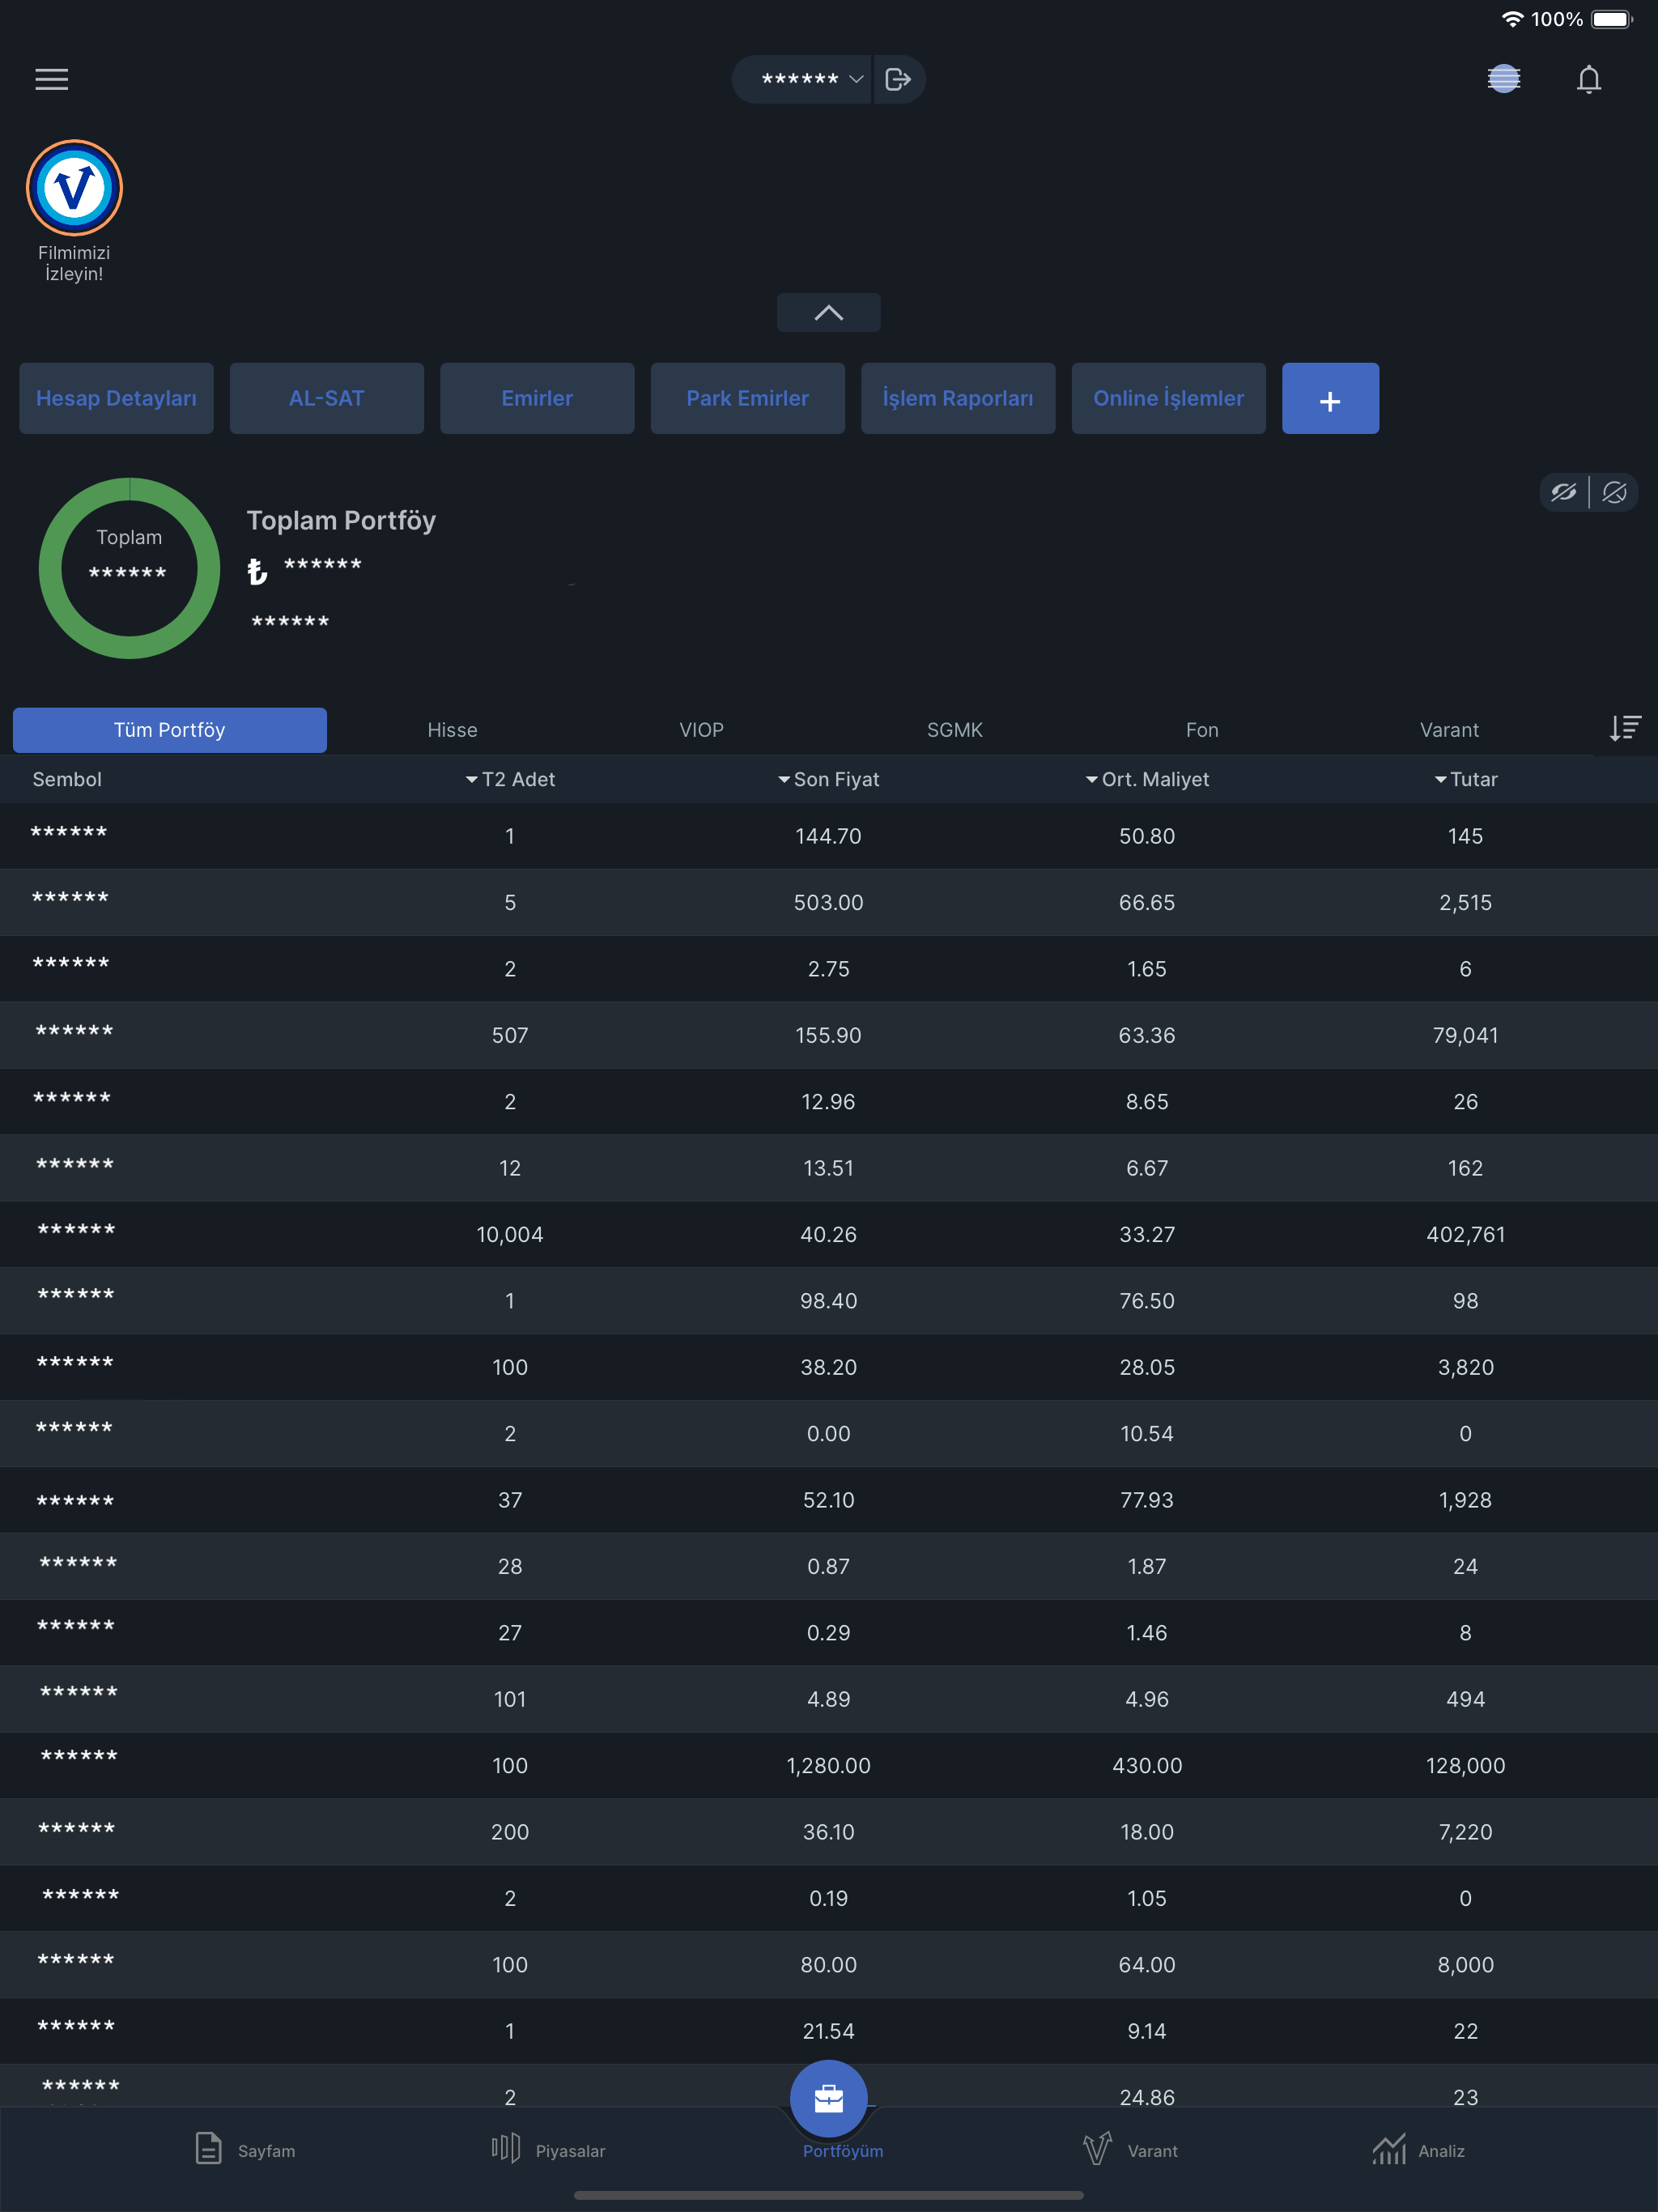Open Sayfam page icon
1658x2212 pixels.
(x=208, y=2148)
